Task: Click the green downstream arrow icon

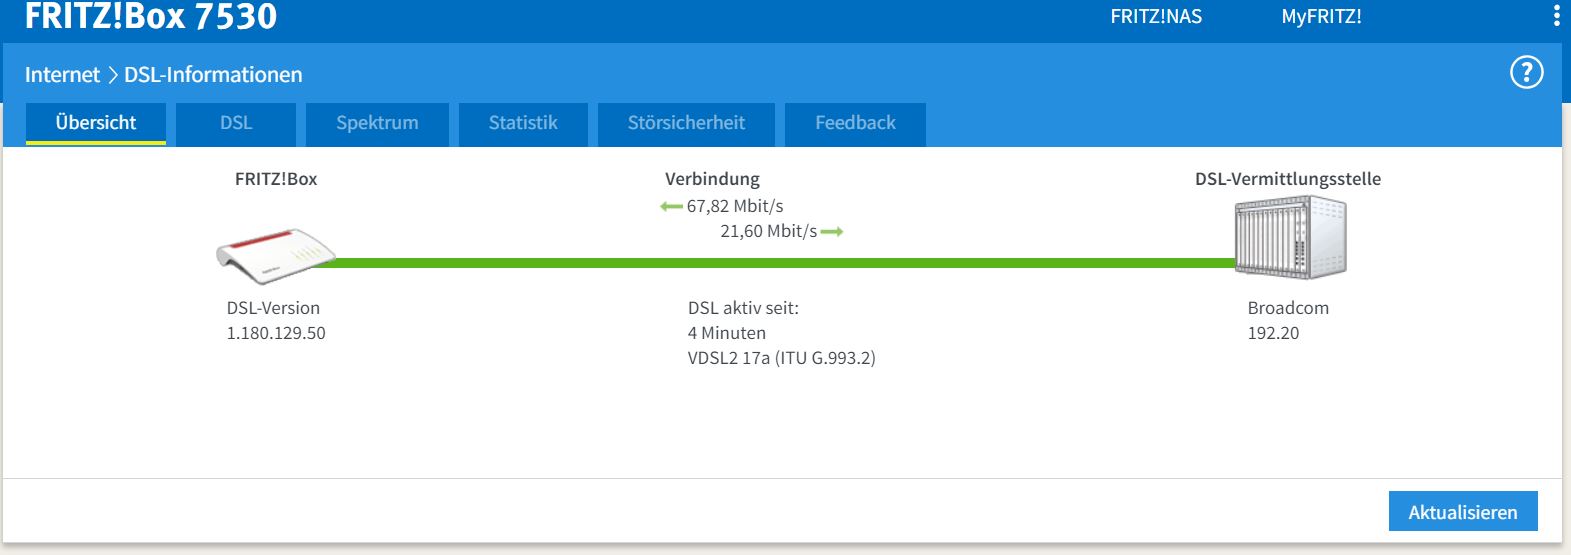Action: click(671, 206)
